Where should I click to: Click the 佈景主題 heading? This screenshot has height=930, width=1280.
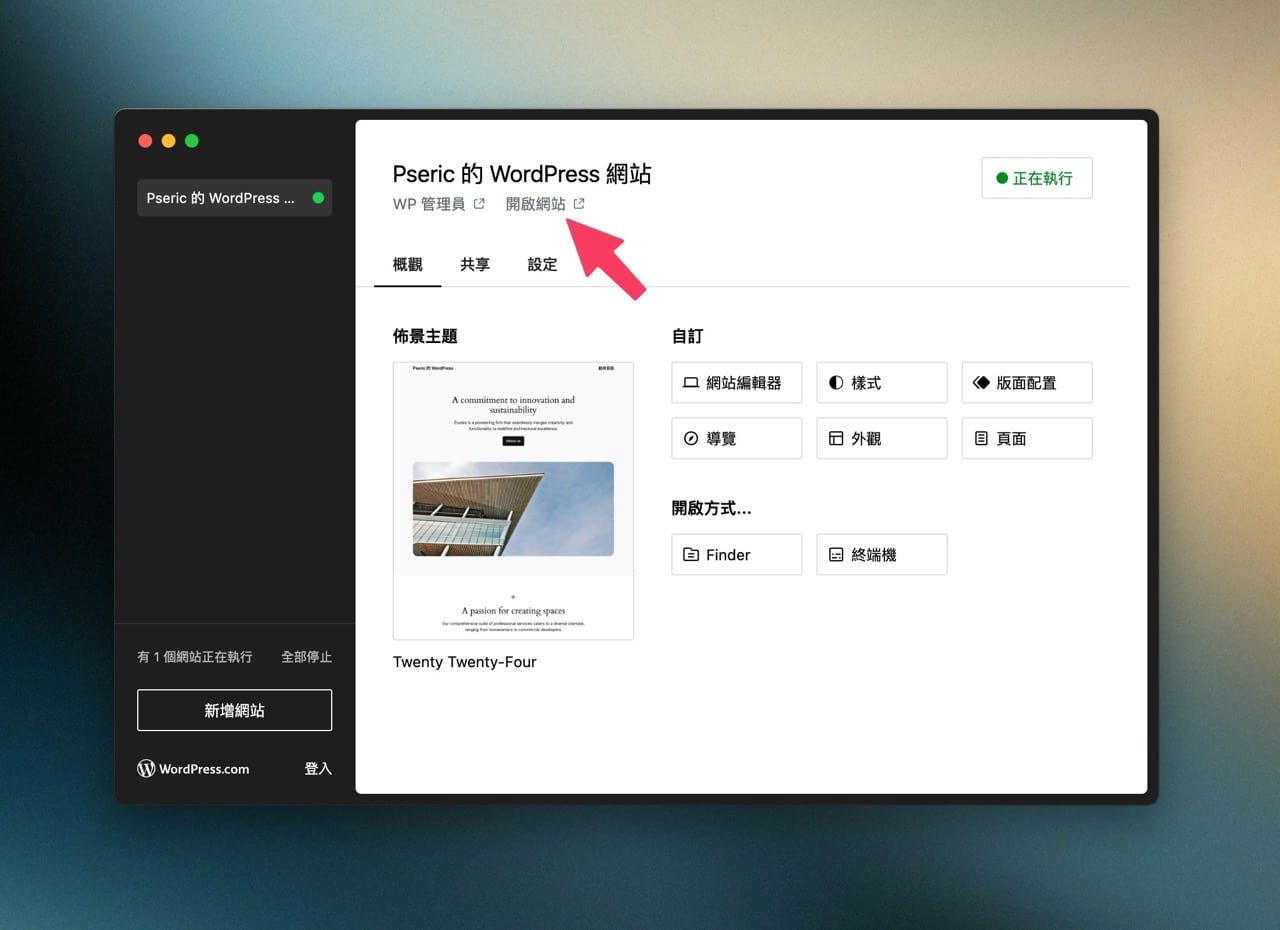425,337
